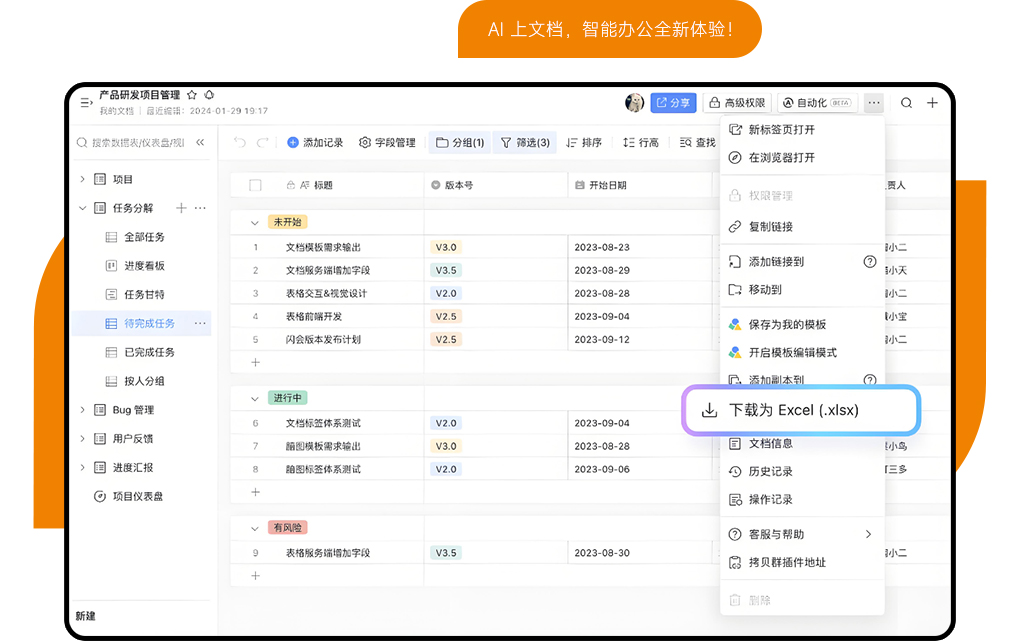
Task: Click the redo arrow icon in toolbar
Action: (x=263, y=143)
